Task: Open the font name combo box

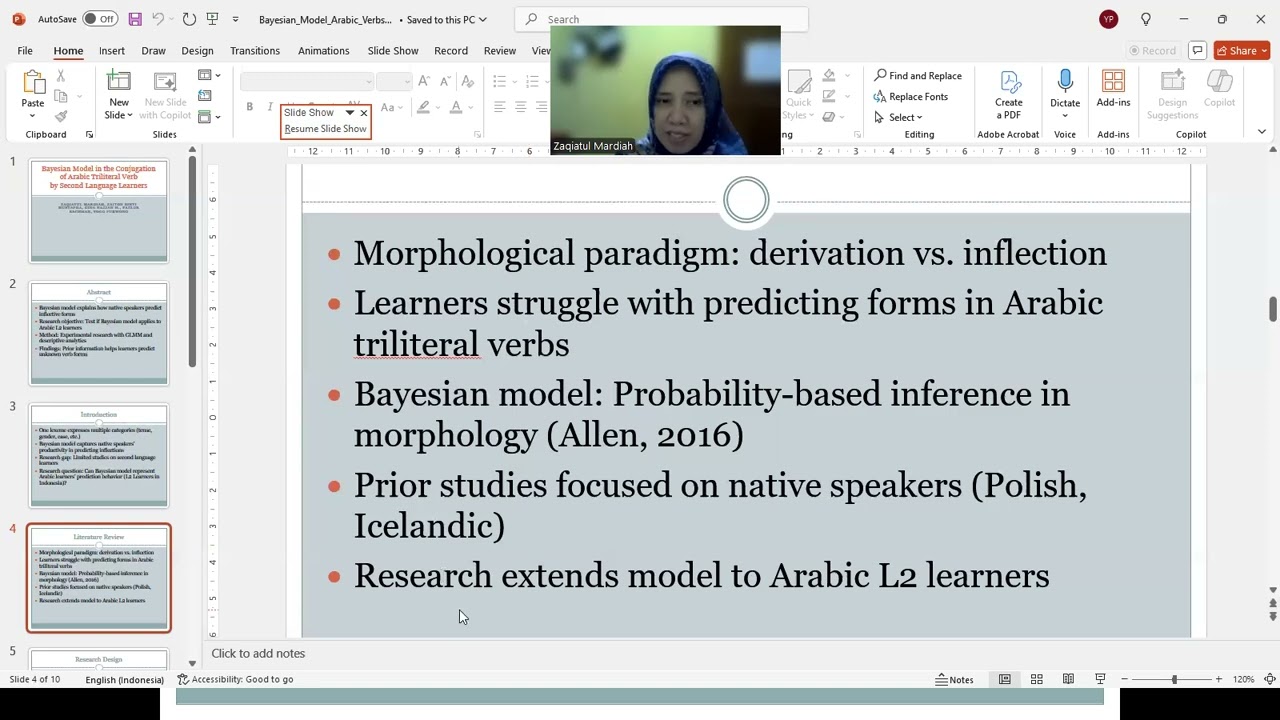Action: click(x=307, y=81)
